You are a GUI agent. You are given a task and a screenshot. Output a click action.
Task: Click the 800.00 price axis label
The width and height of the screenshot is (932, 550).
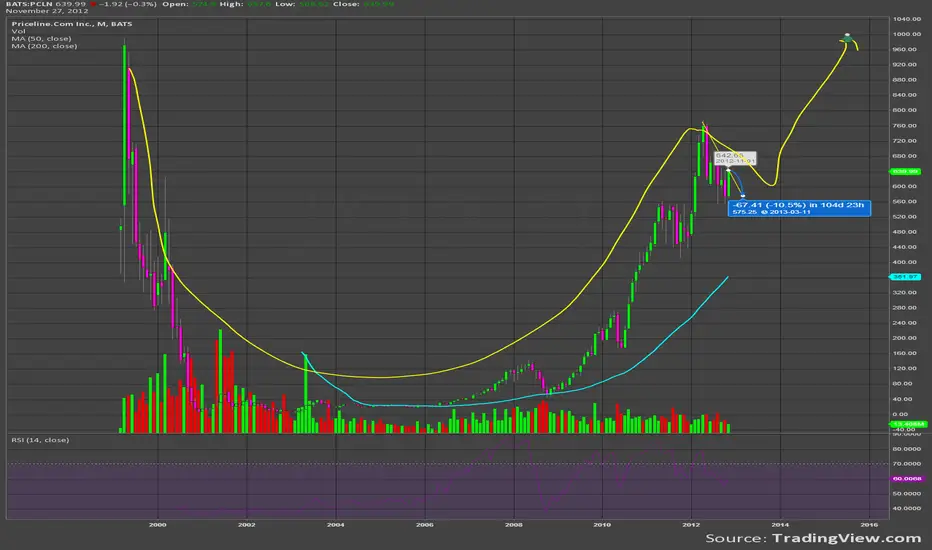click(x=904, y=110)
